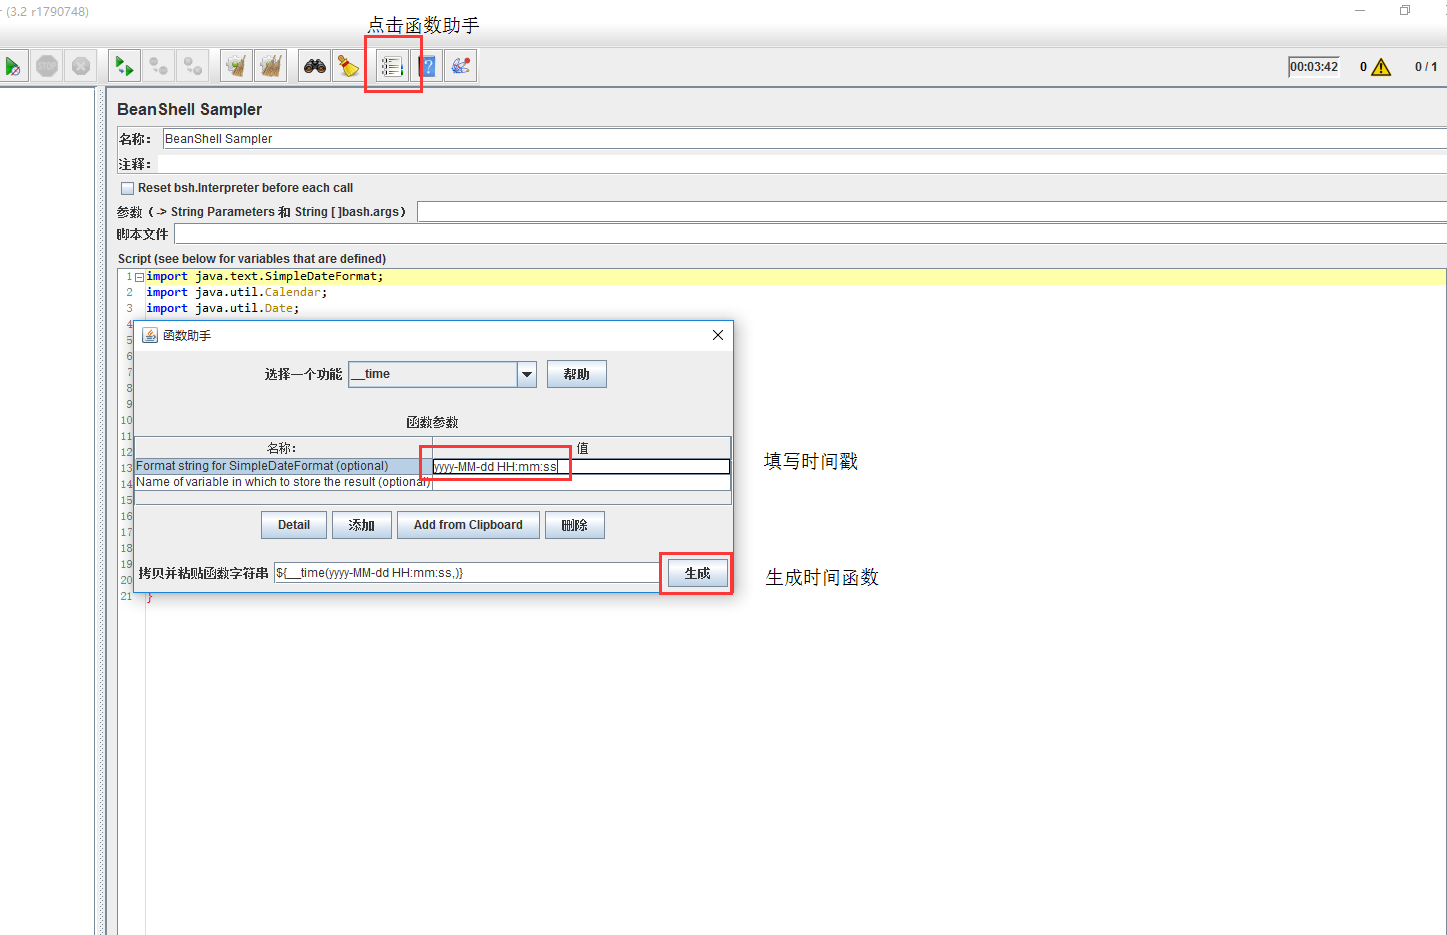Image resolution: width=1447 pixels, height=935 pixels.
Task: Click the 参数 String Parameters input field
Action: tap(931, 212)
